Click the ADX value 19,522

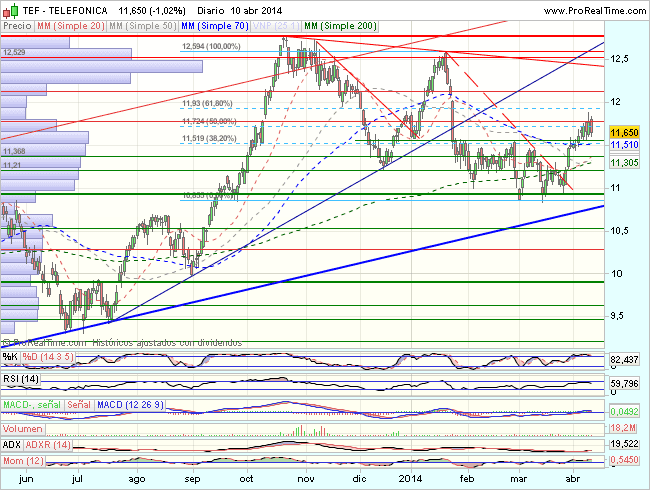[624, 444]
